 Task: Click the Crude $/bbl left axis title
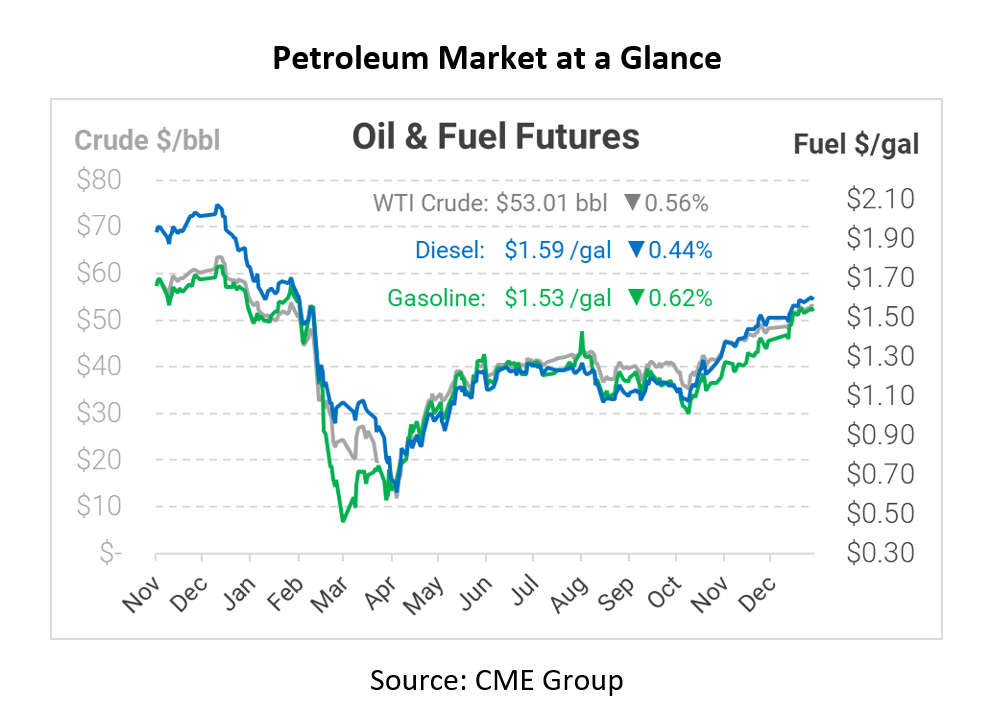pyautogui.click(x=148, y=140)
